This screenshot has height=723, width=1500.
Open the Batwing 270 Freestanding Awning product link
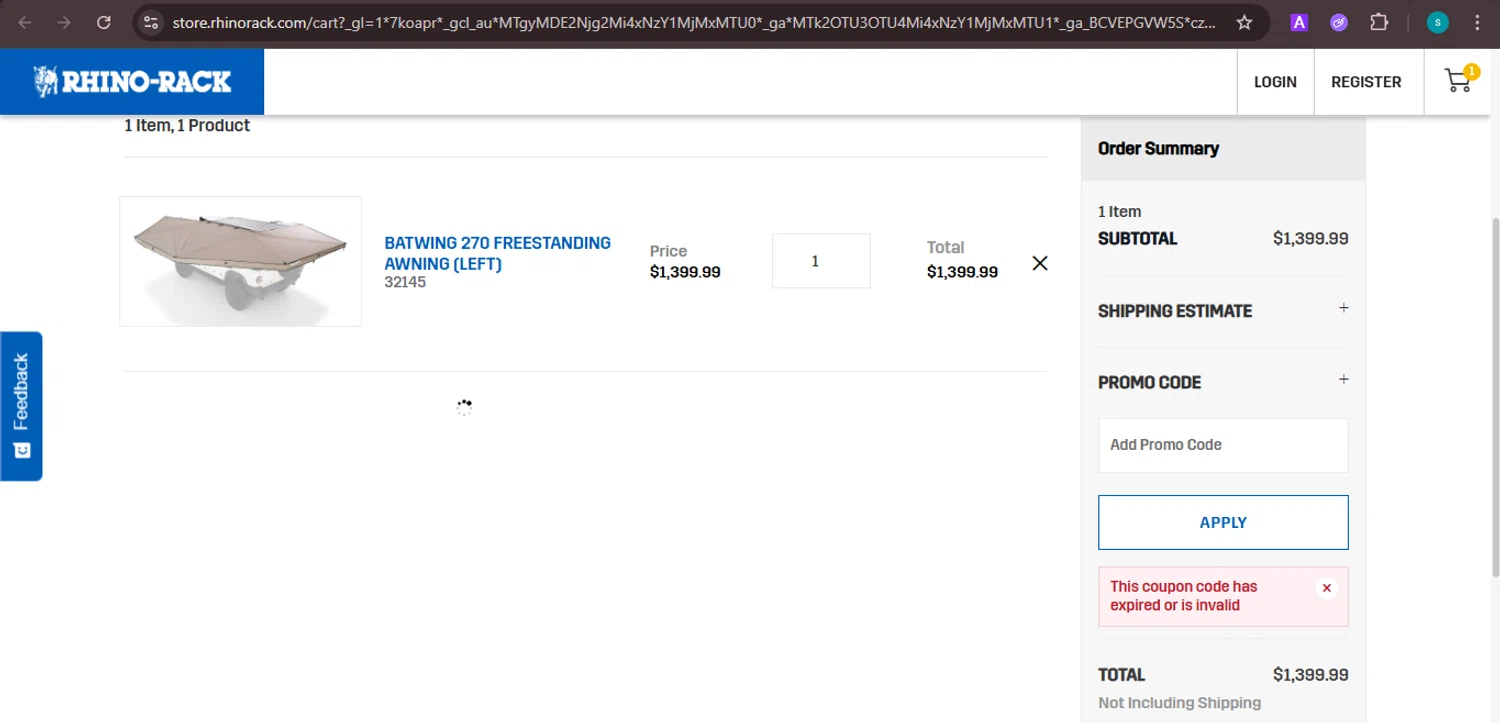[x=497, y=253]
